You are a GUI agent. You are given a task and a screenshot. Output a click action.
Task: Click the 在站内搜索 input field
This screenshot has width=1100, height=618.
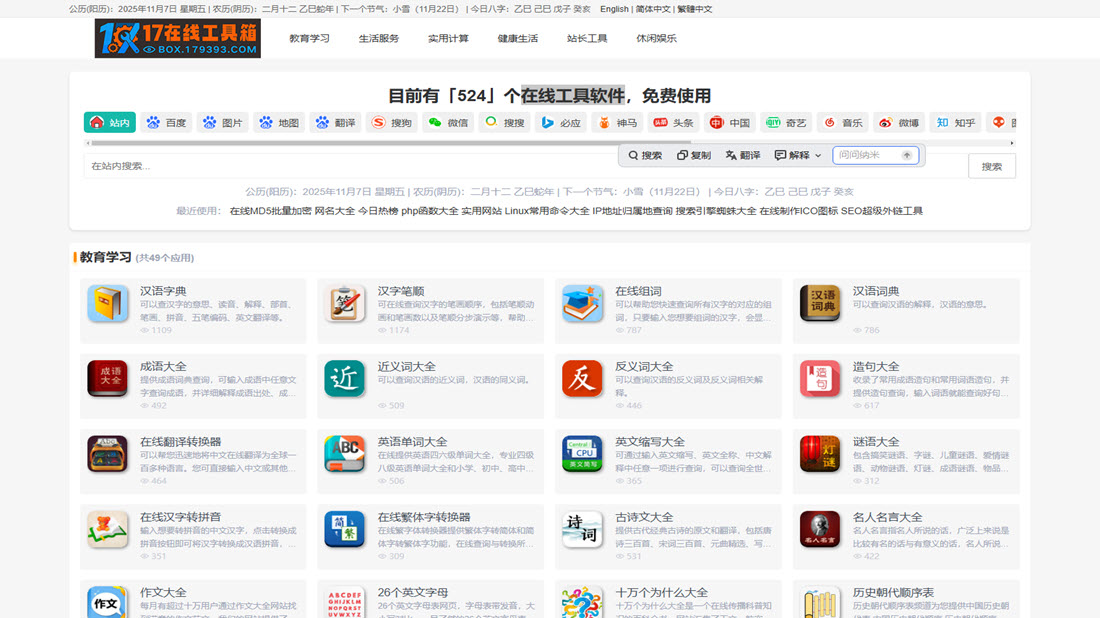tap(350, 167)
